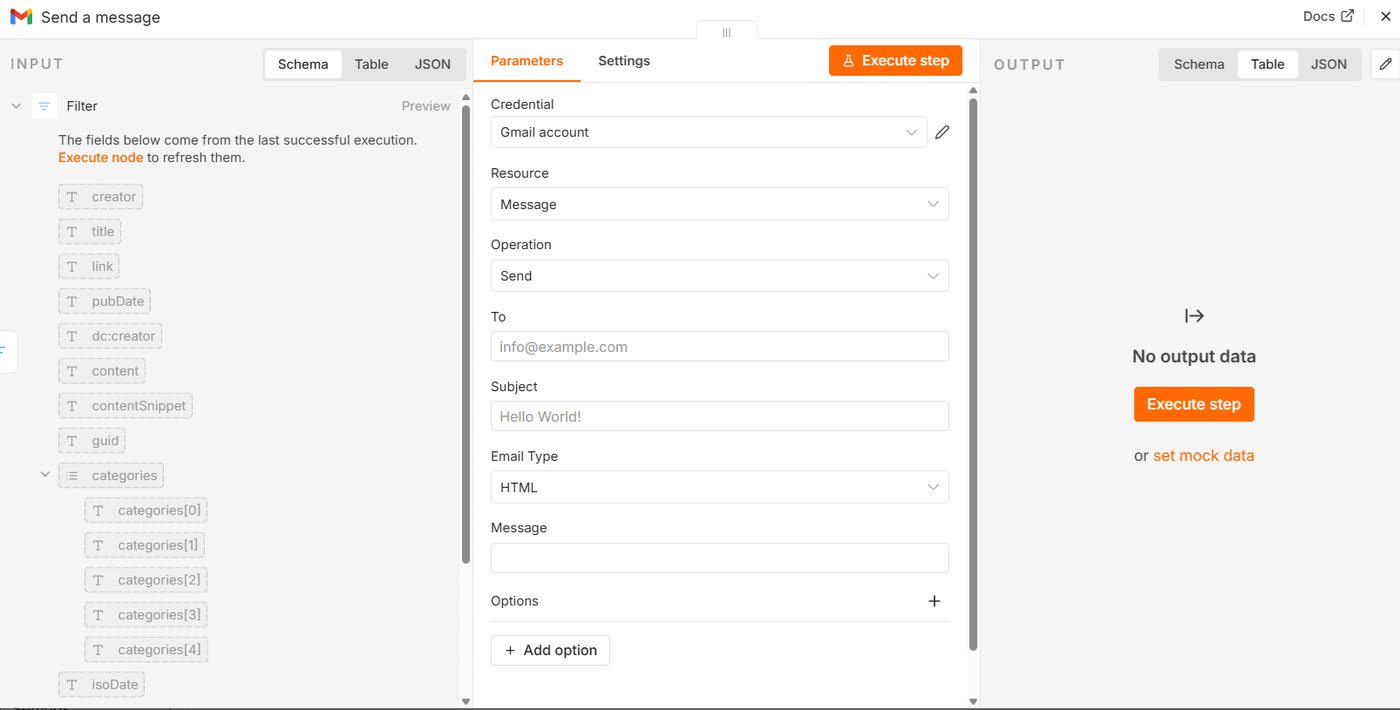Select the categories[3] schema field

tap(146, 615)
